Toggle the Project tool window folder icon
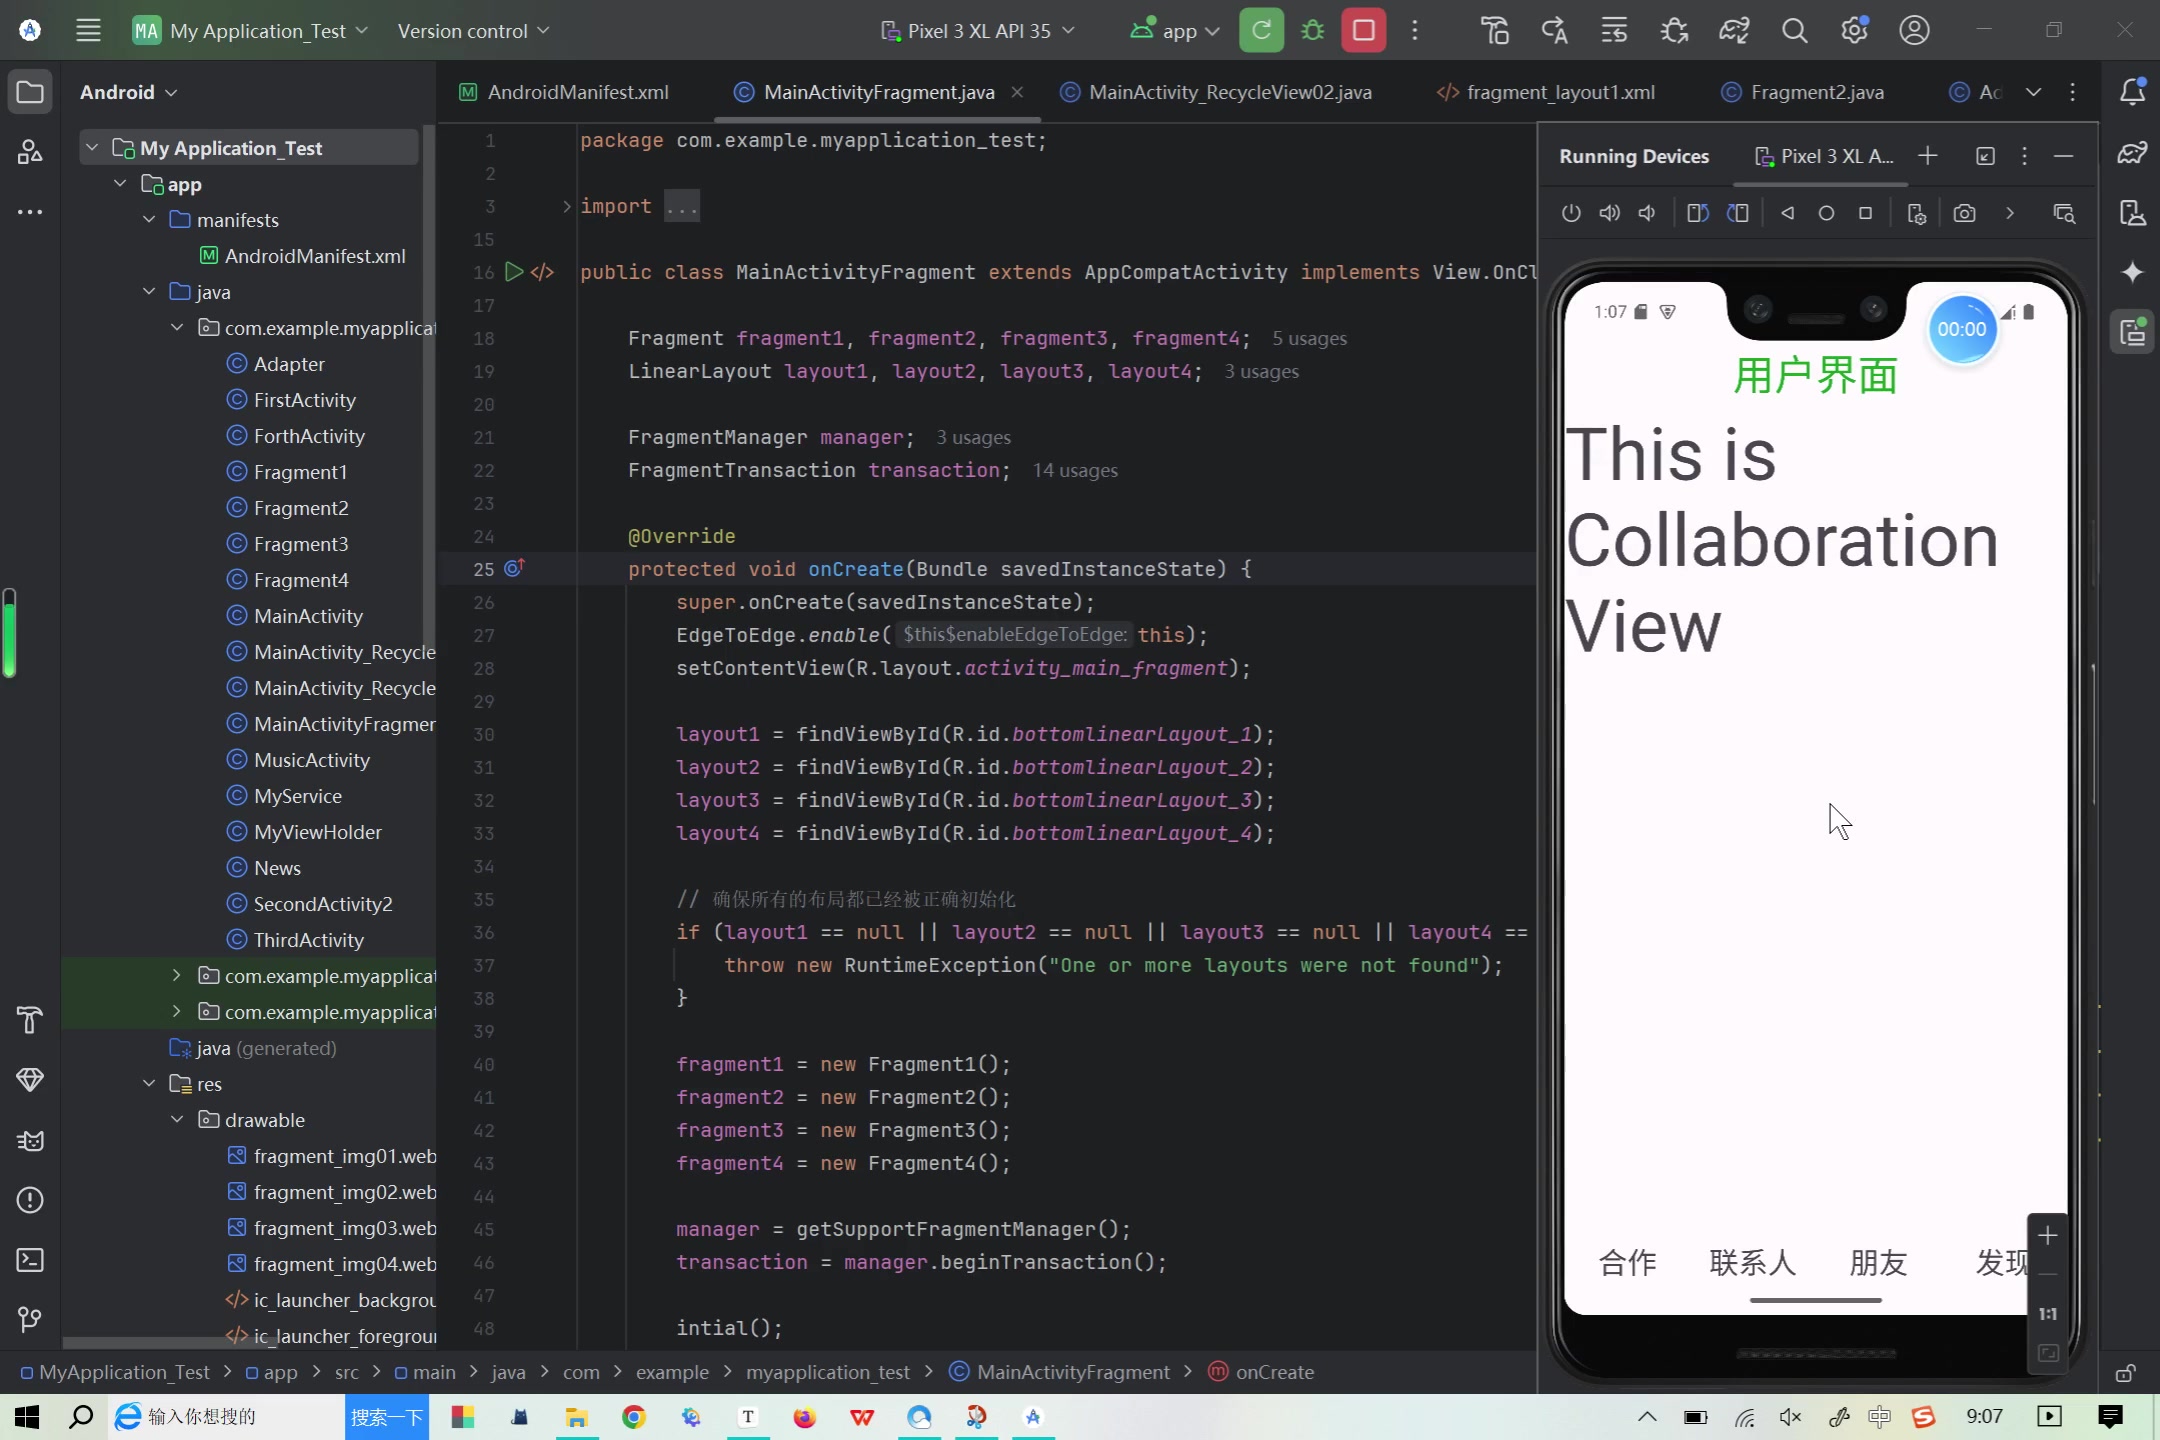This screenshot has height=1440, width=2160. 30,92
